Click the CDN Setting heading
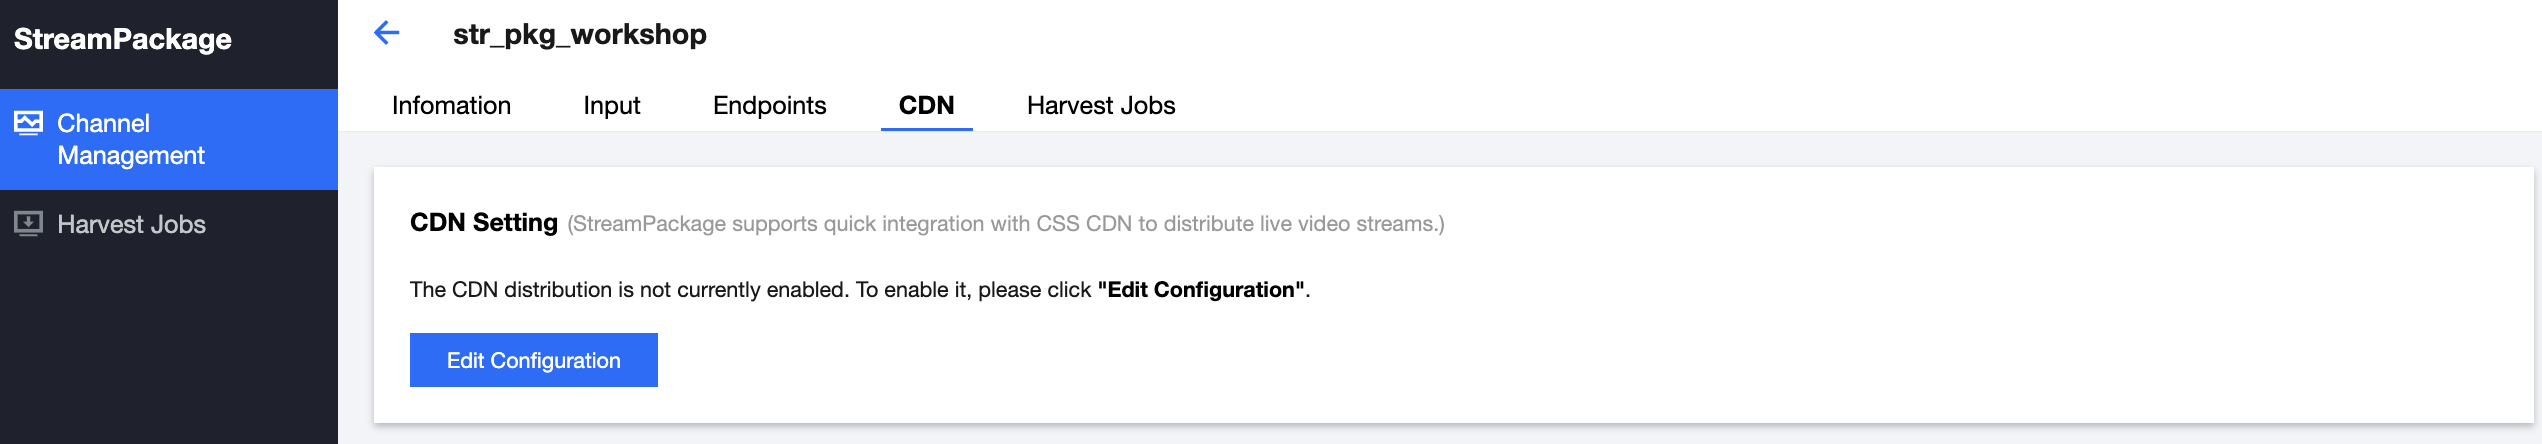This screenshot has height=444, width=2542. 484,222
